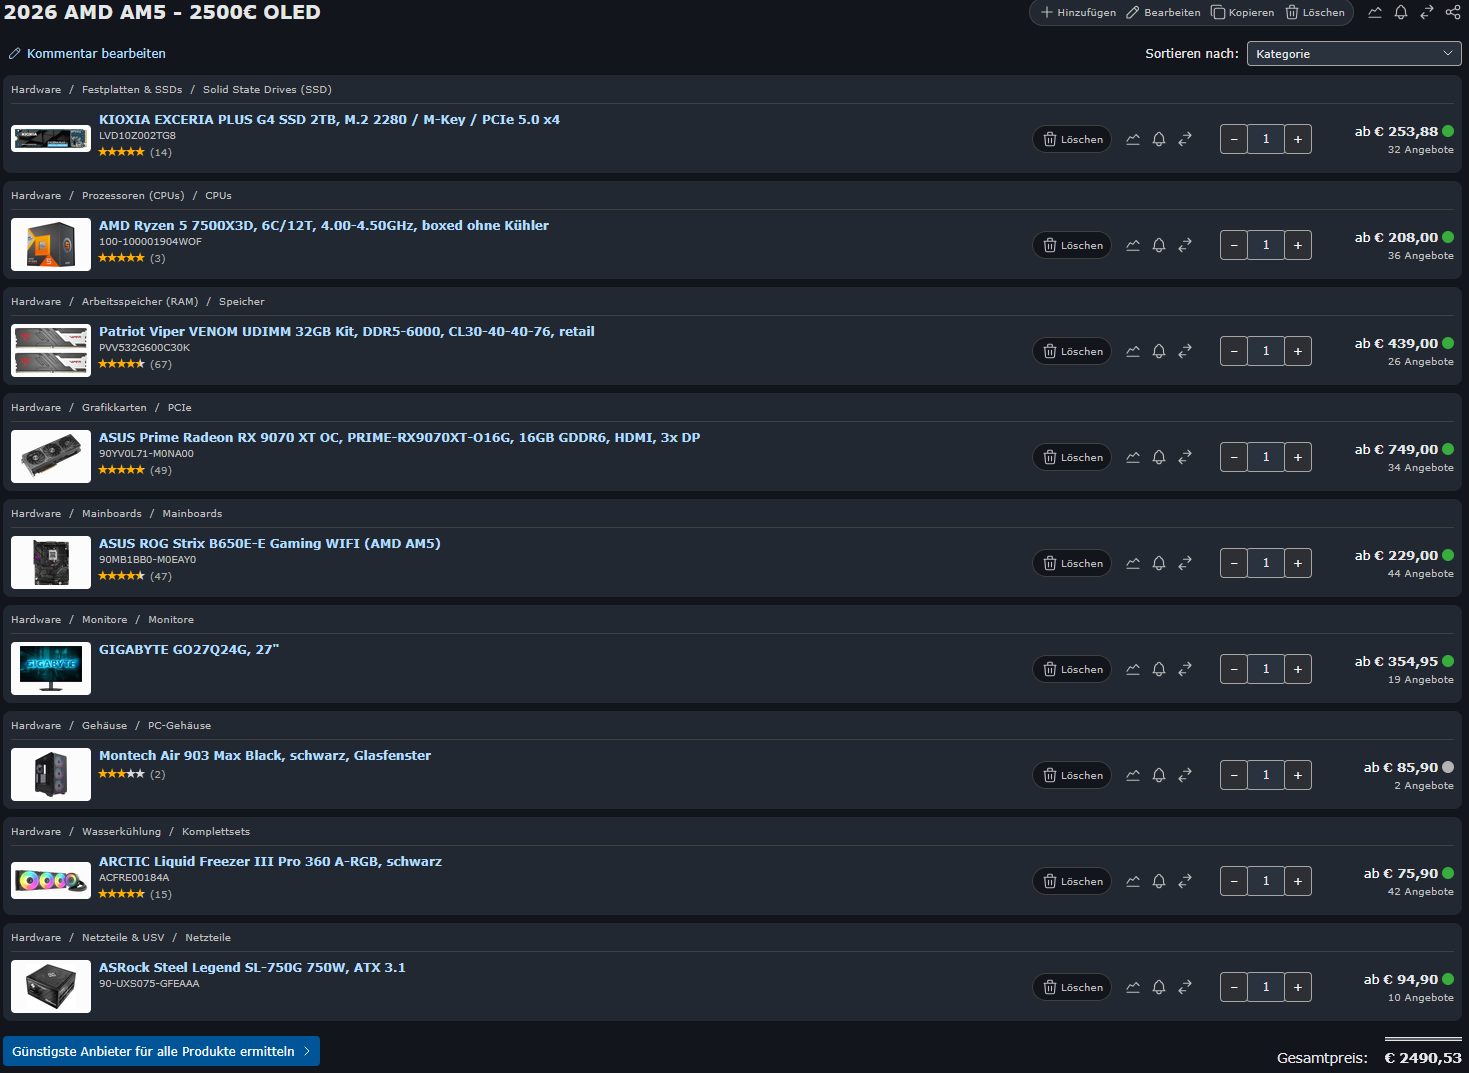This screenshot has height=1073, width=1469.
Task: Open wishlist price history chart icon in header
Action: pyautogui.click(x=1375, y=12)
